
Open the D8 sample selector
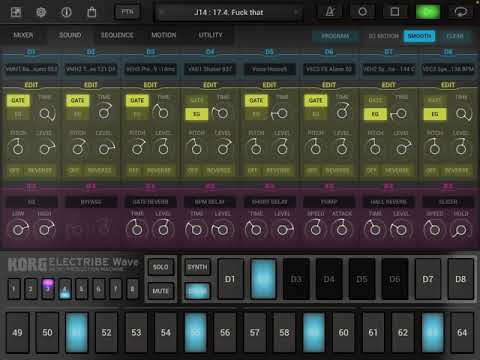tap(448, 69)
